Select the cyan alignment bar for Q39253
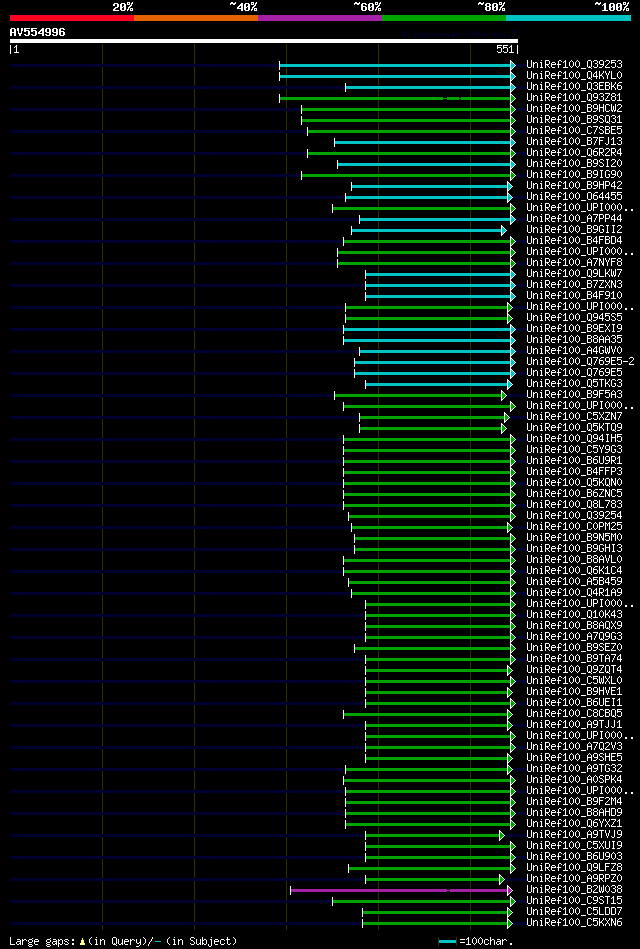 point(395,65)
